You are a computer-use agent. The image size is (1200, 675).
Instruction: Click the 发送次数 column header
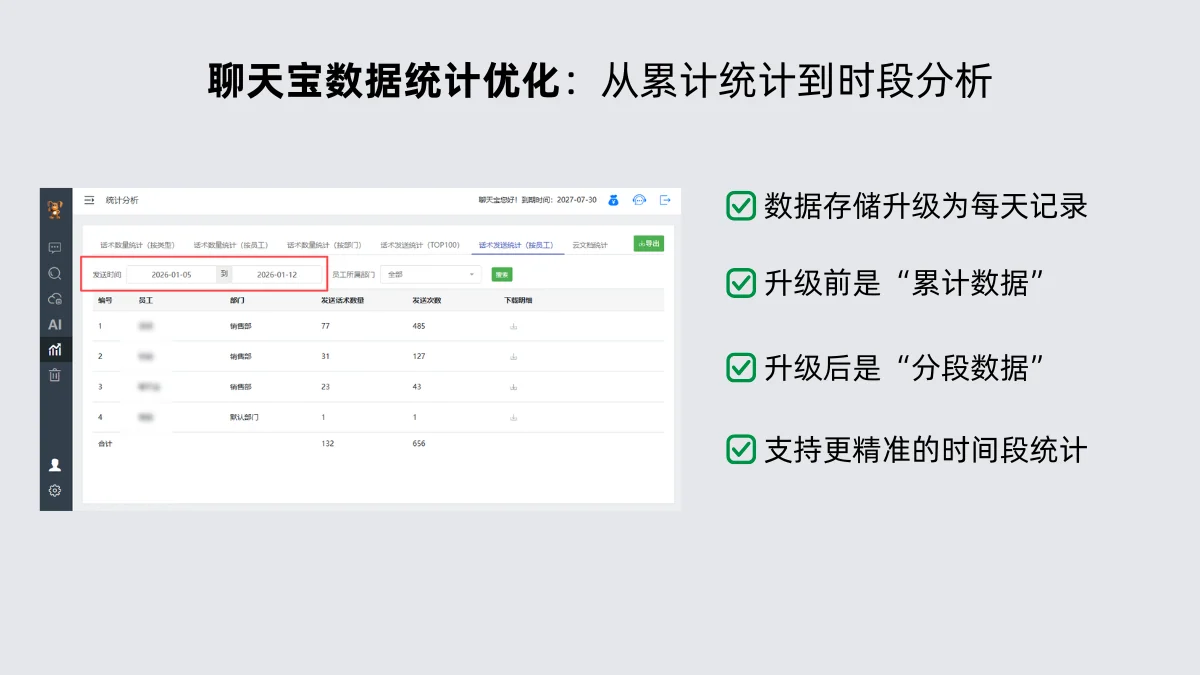pyautogui.click(x=425, y=300)
